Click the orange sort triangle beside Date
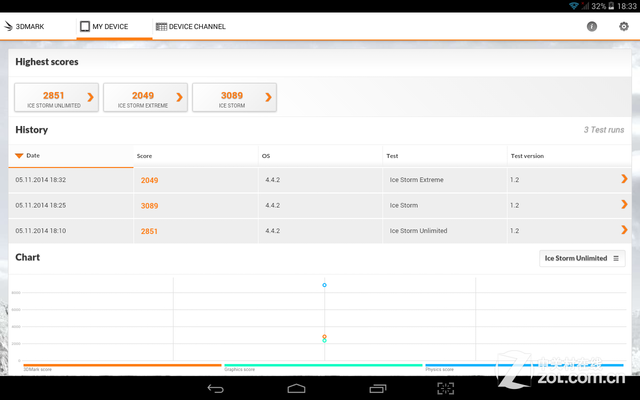Viewport: 640px width, 400px height. point(19,156)
